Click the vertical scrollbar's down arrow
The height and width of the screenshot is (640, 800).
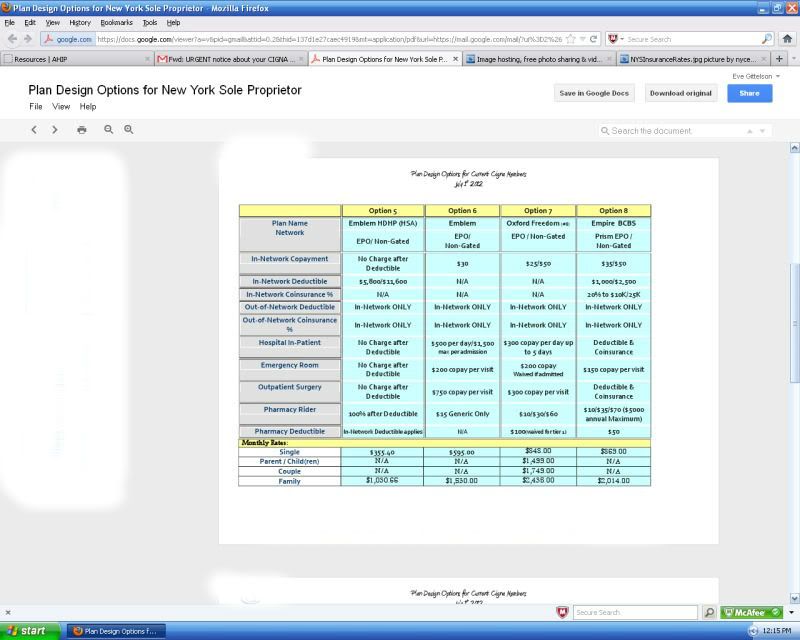point(794,598)
